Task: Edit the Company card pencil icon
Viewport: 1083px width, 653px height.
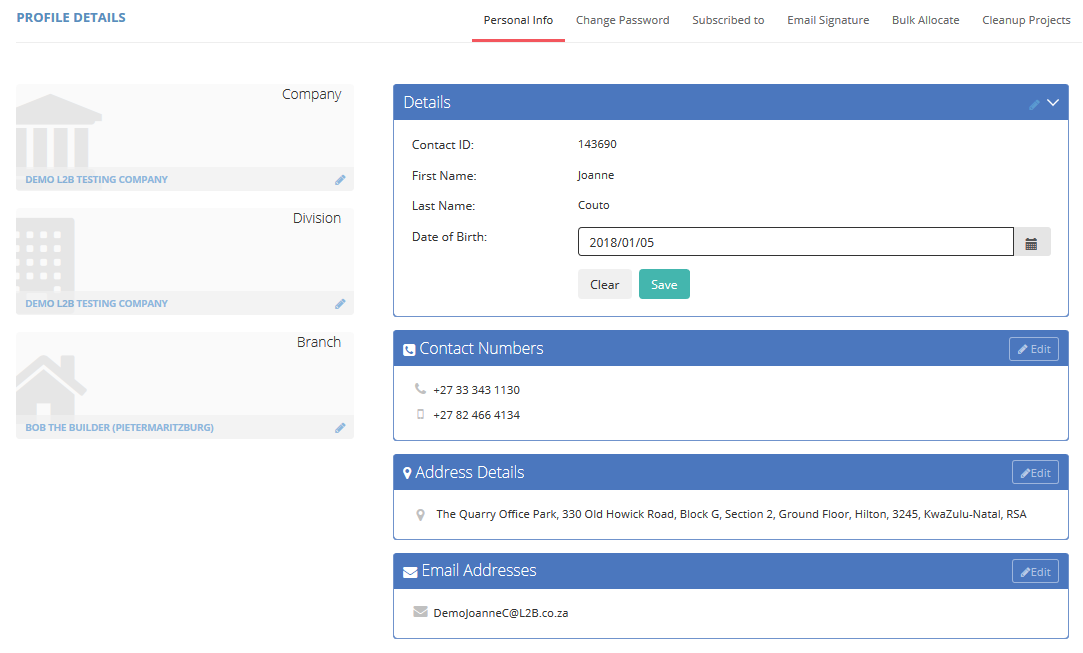Action: (340, 180)
